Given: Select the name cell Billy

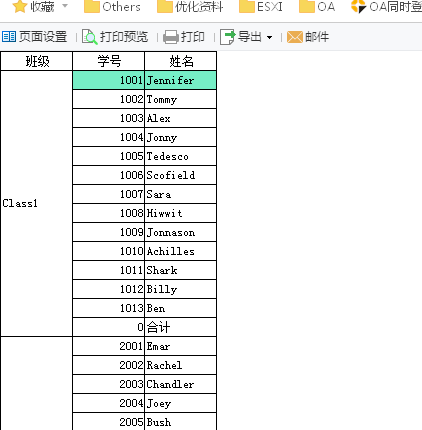Looking at the screenshot, I should [181, 289].
